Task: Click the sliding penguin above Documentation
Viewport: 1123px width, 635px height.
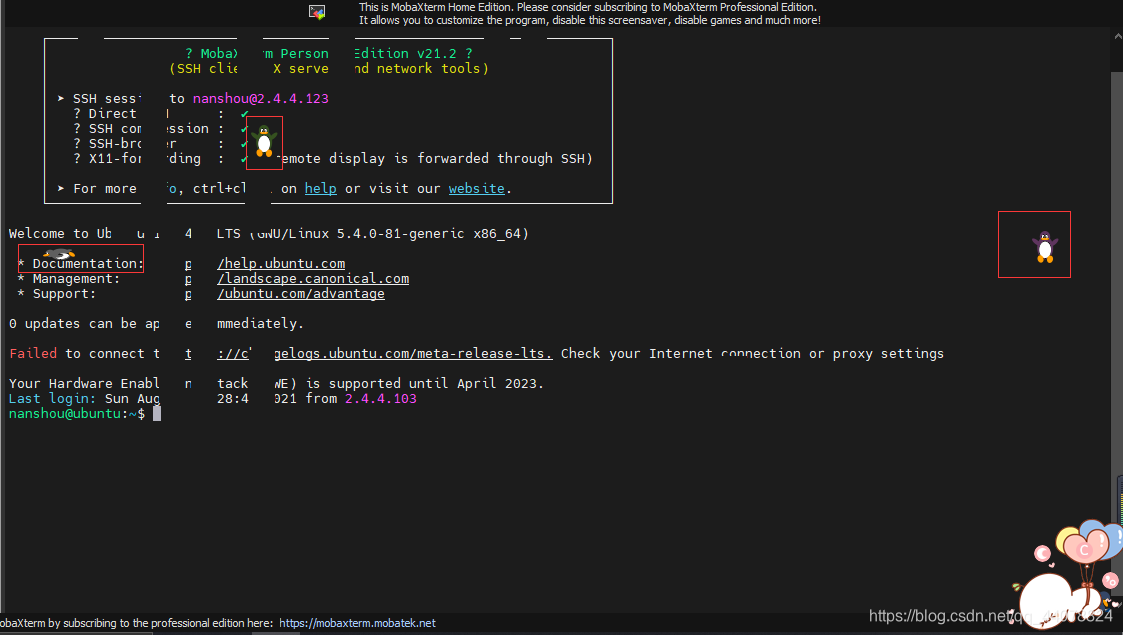Action: [59, 253]
